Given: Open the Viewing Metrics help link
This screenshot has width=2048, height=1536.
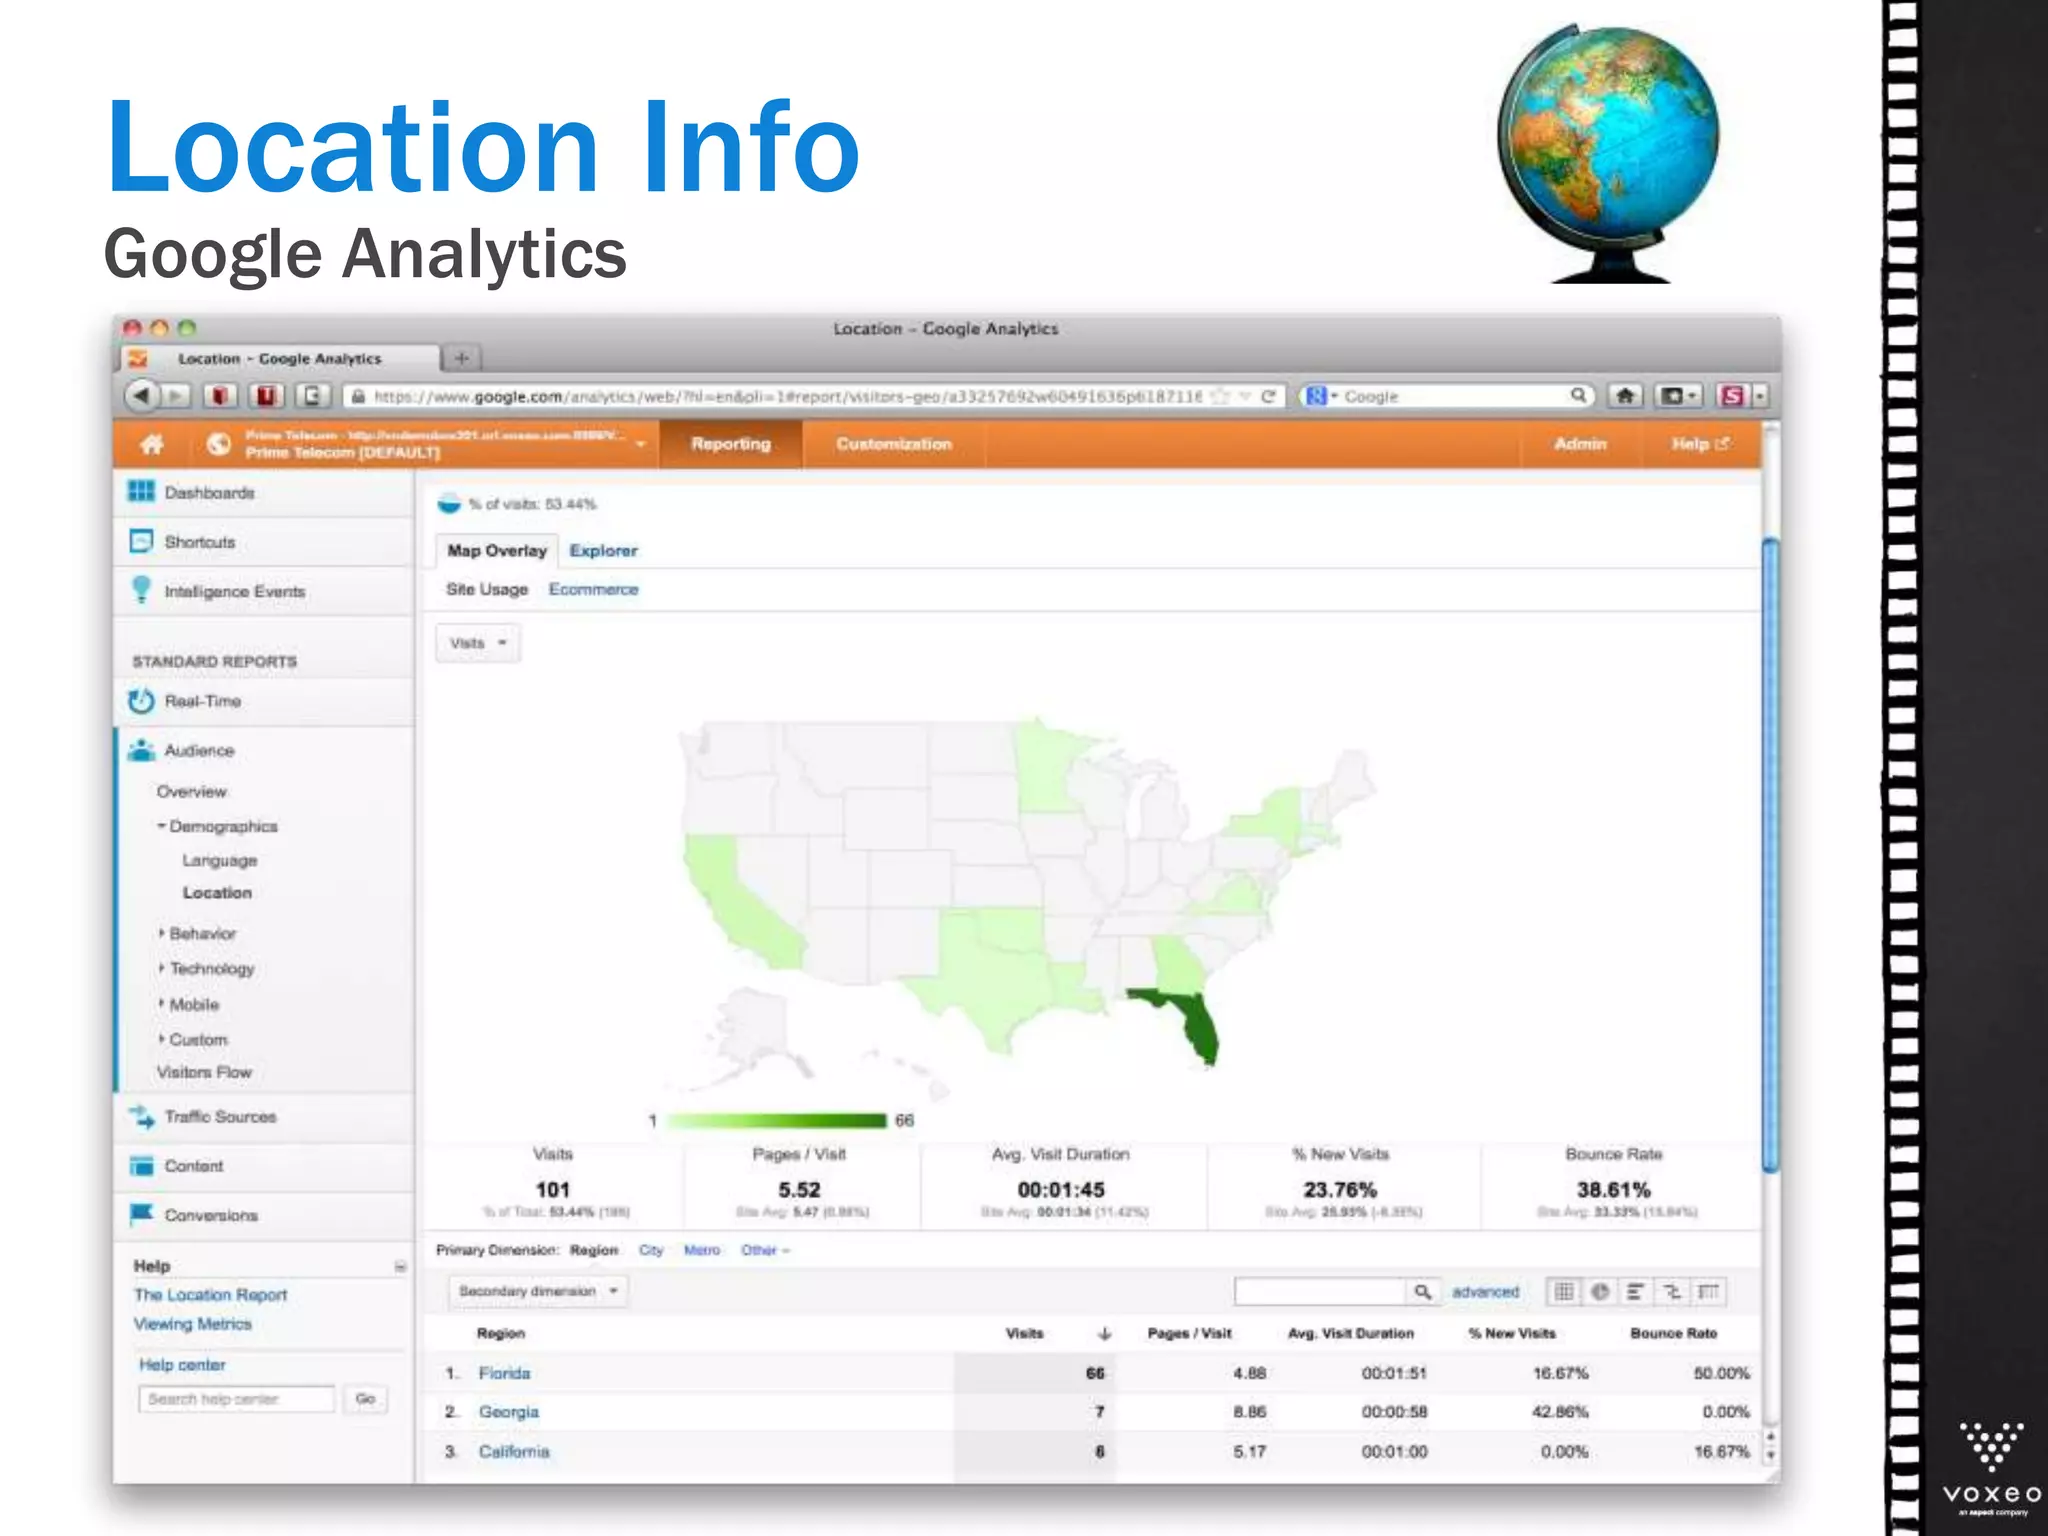Looking at the screenshot, I should tap(193, 1324).
